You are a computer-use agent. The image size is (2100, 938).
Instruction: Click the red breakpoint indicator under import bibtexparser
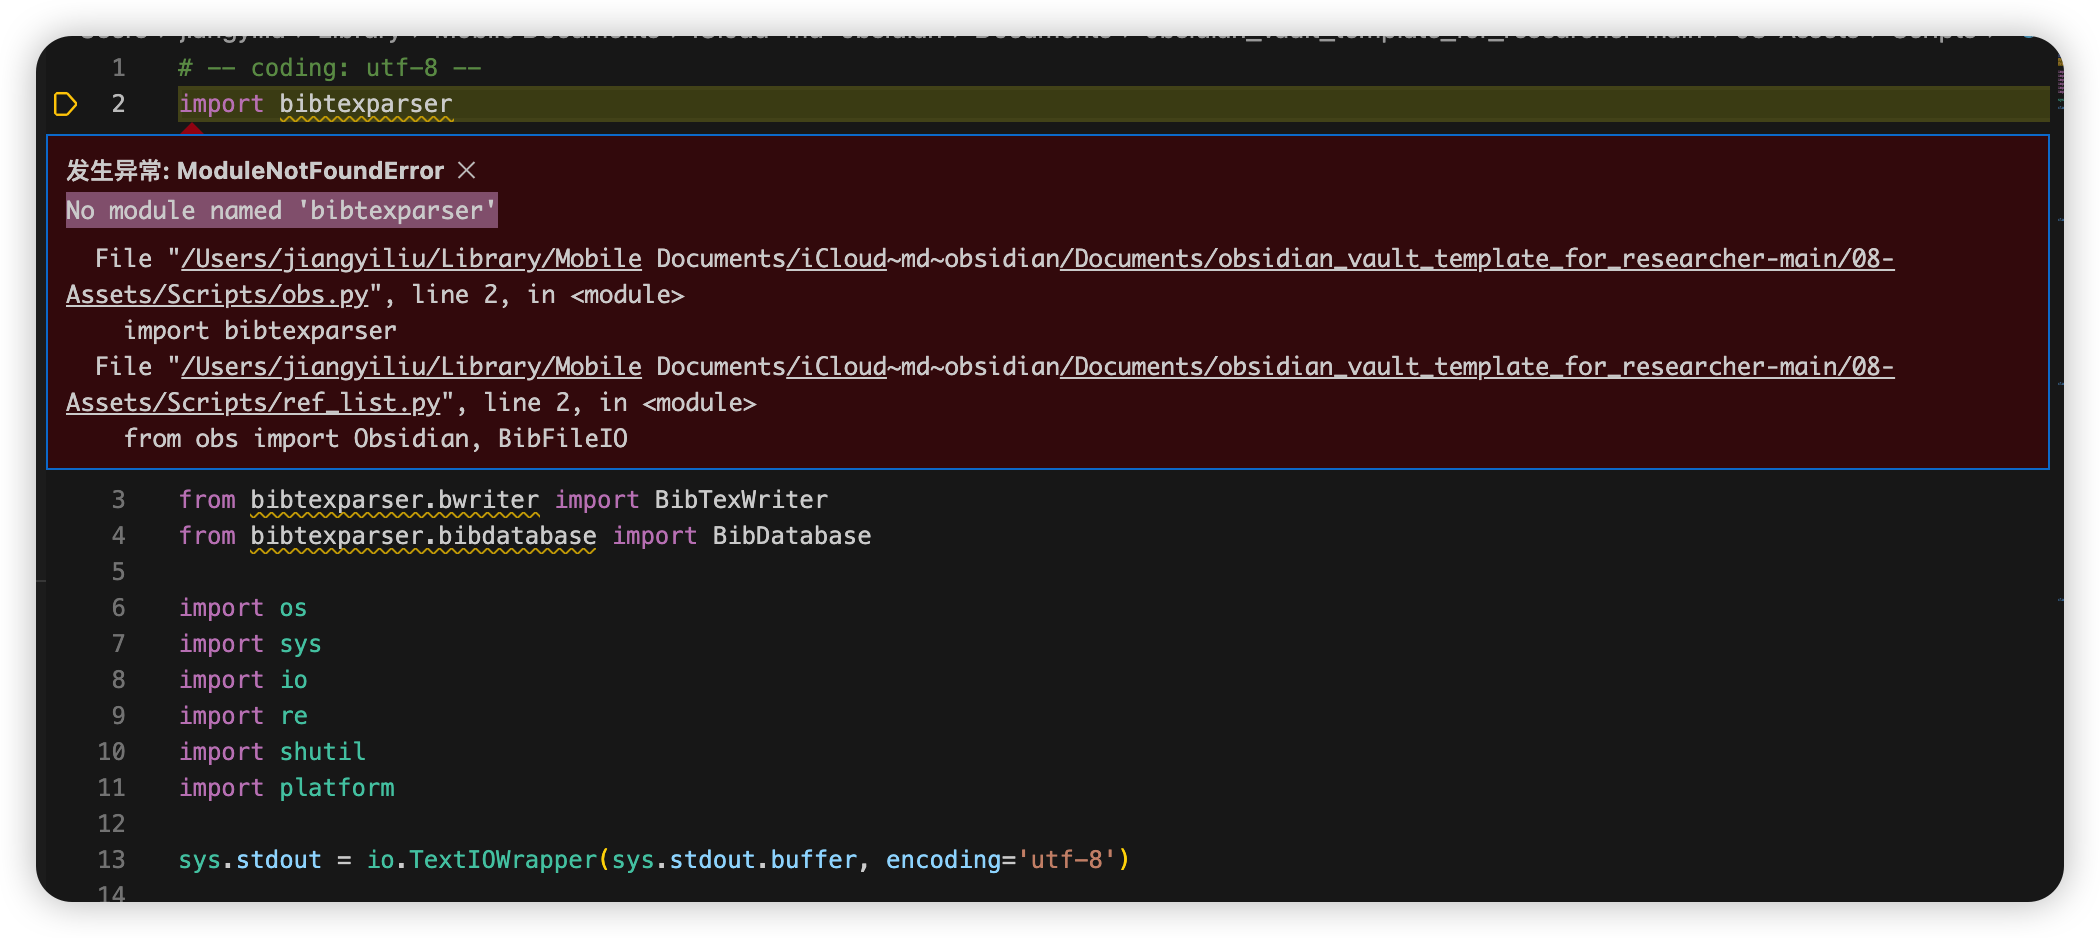[x=192, y=128]
